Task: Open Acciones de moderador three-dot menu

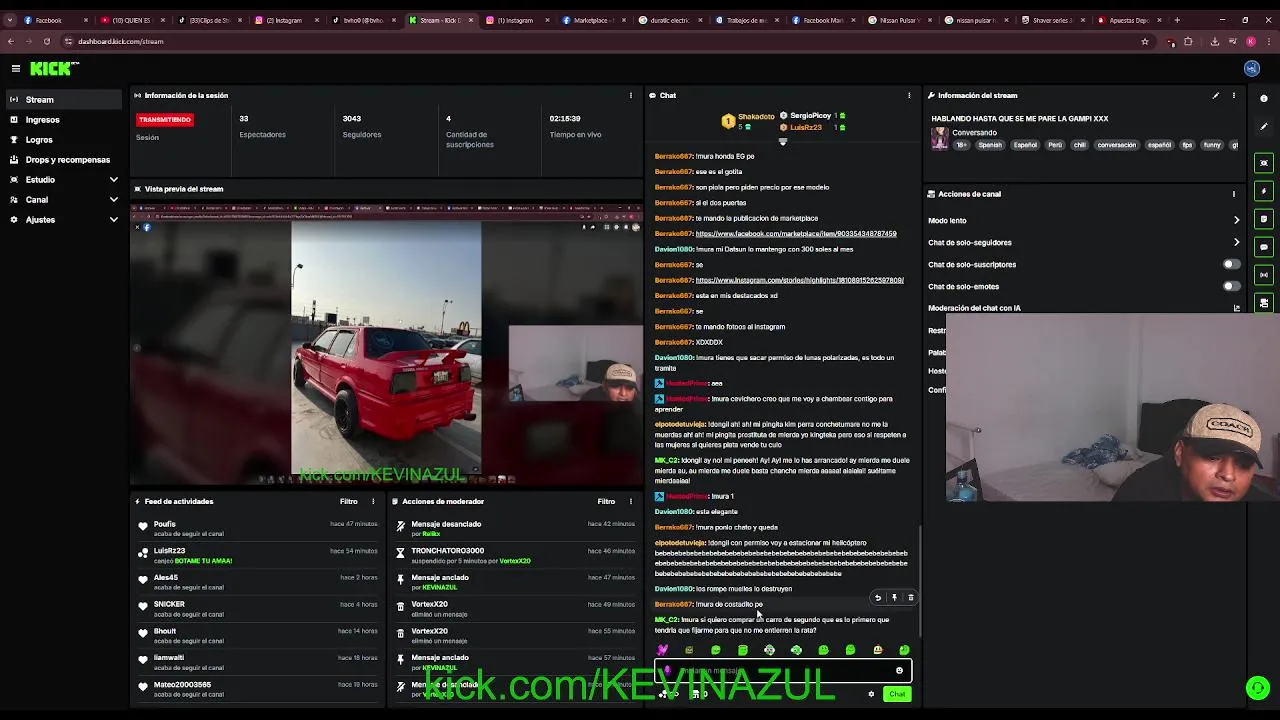Action: 631,501
